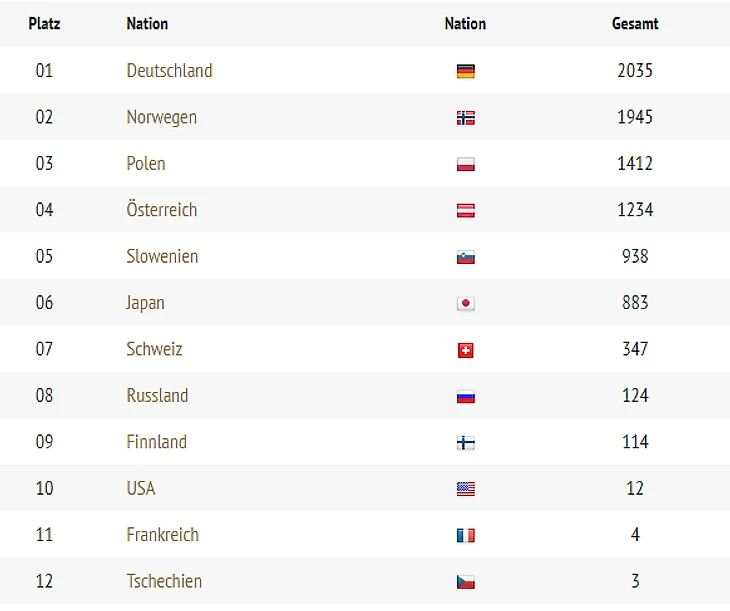Click rank number 06 for Japan
This screenshot has width=730, height=611.
click(44, 303)
